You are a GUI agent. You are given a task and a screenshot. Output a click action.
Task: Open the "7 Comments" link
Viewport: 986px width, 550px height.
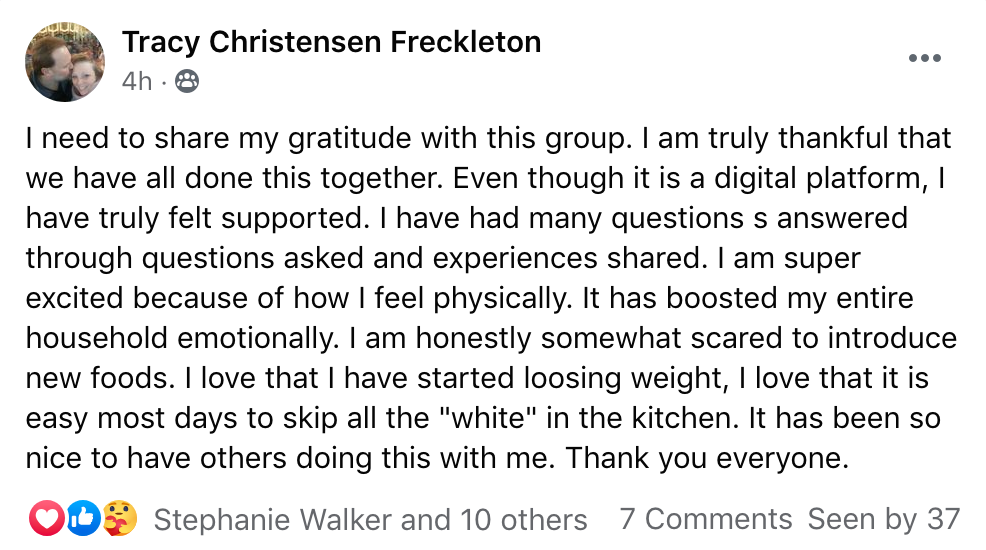pyautogui.click(x=705, y=520)
